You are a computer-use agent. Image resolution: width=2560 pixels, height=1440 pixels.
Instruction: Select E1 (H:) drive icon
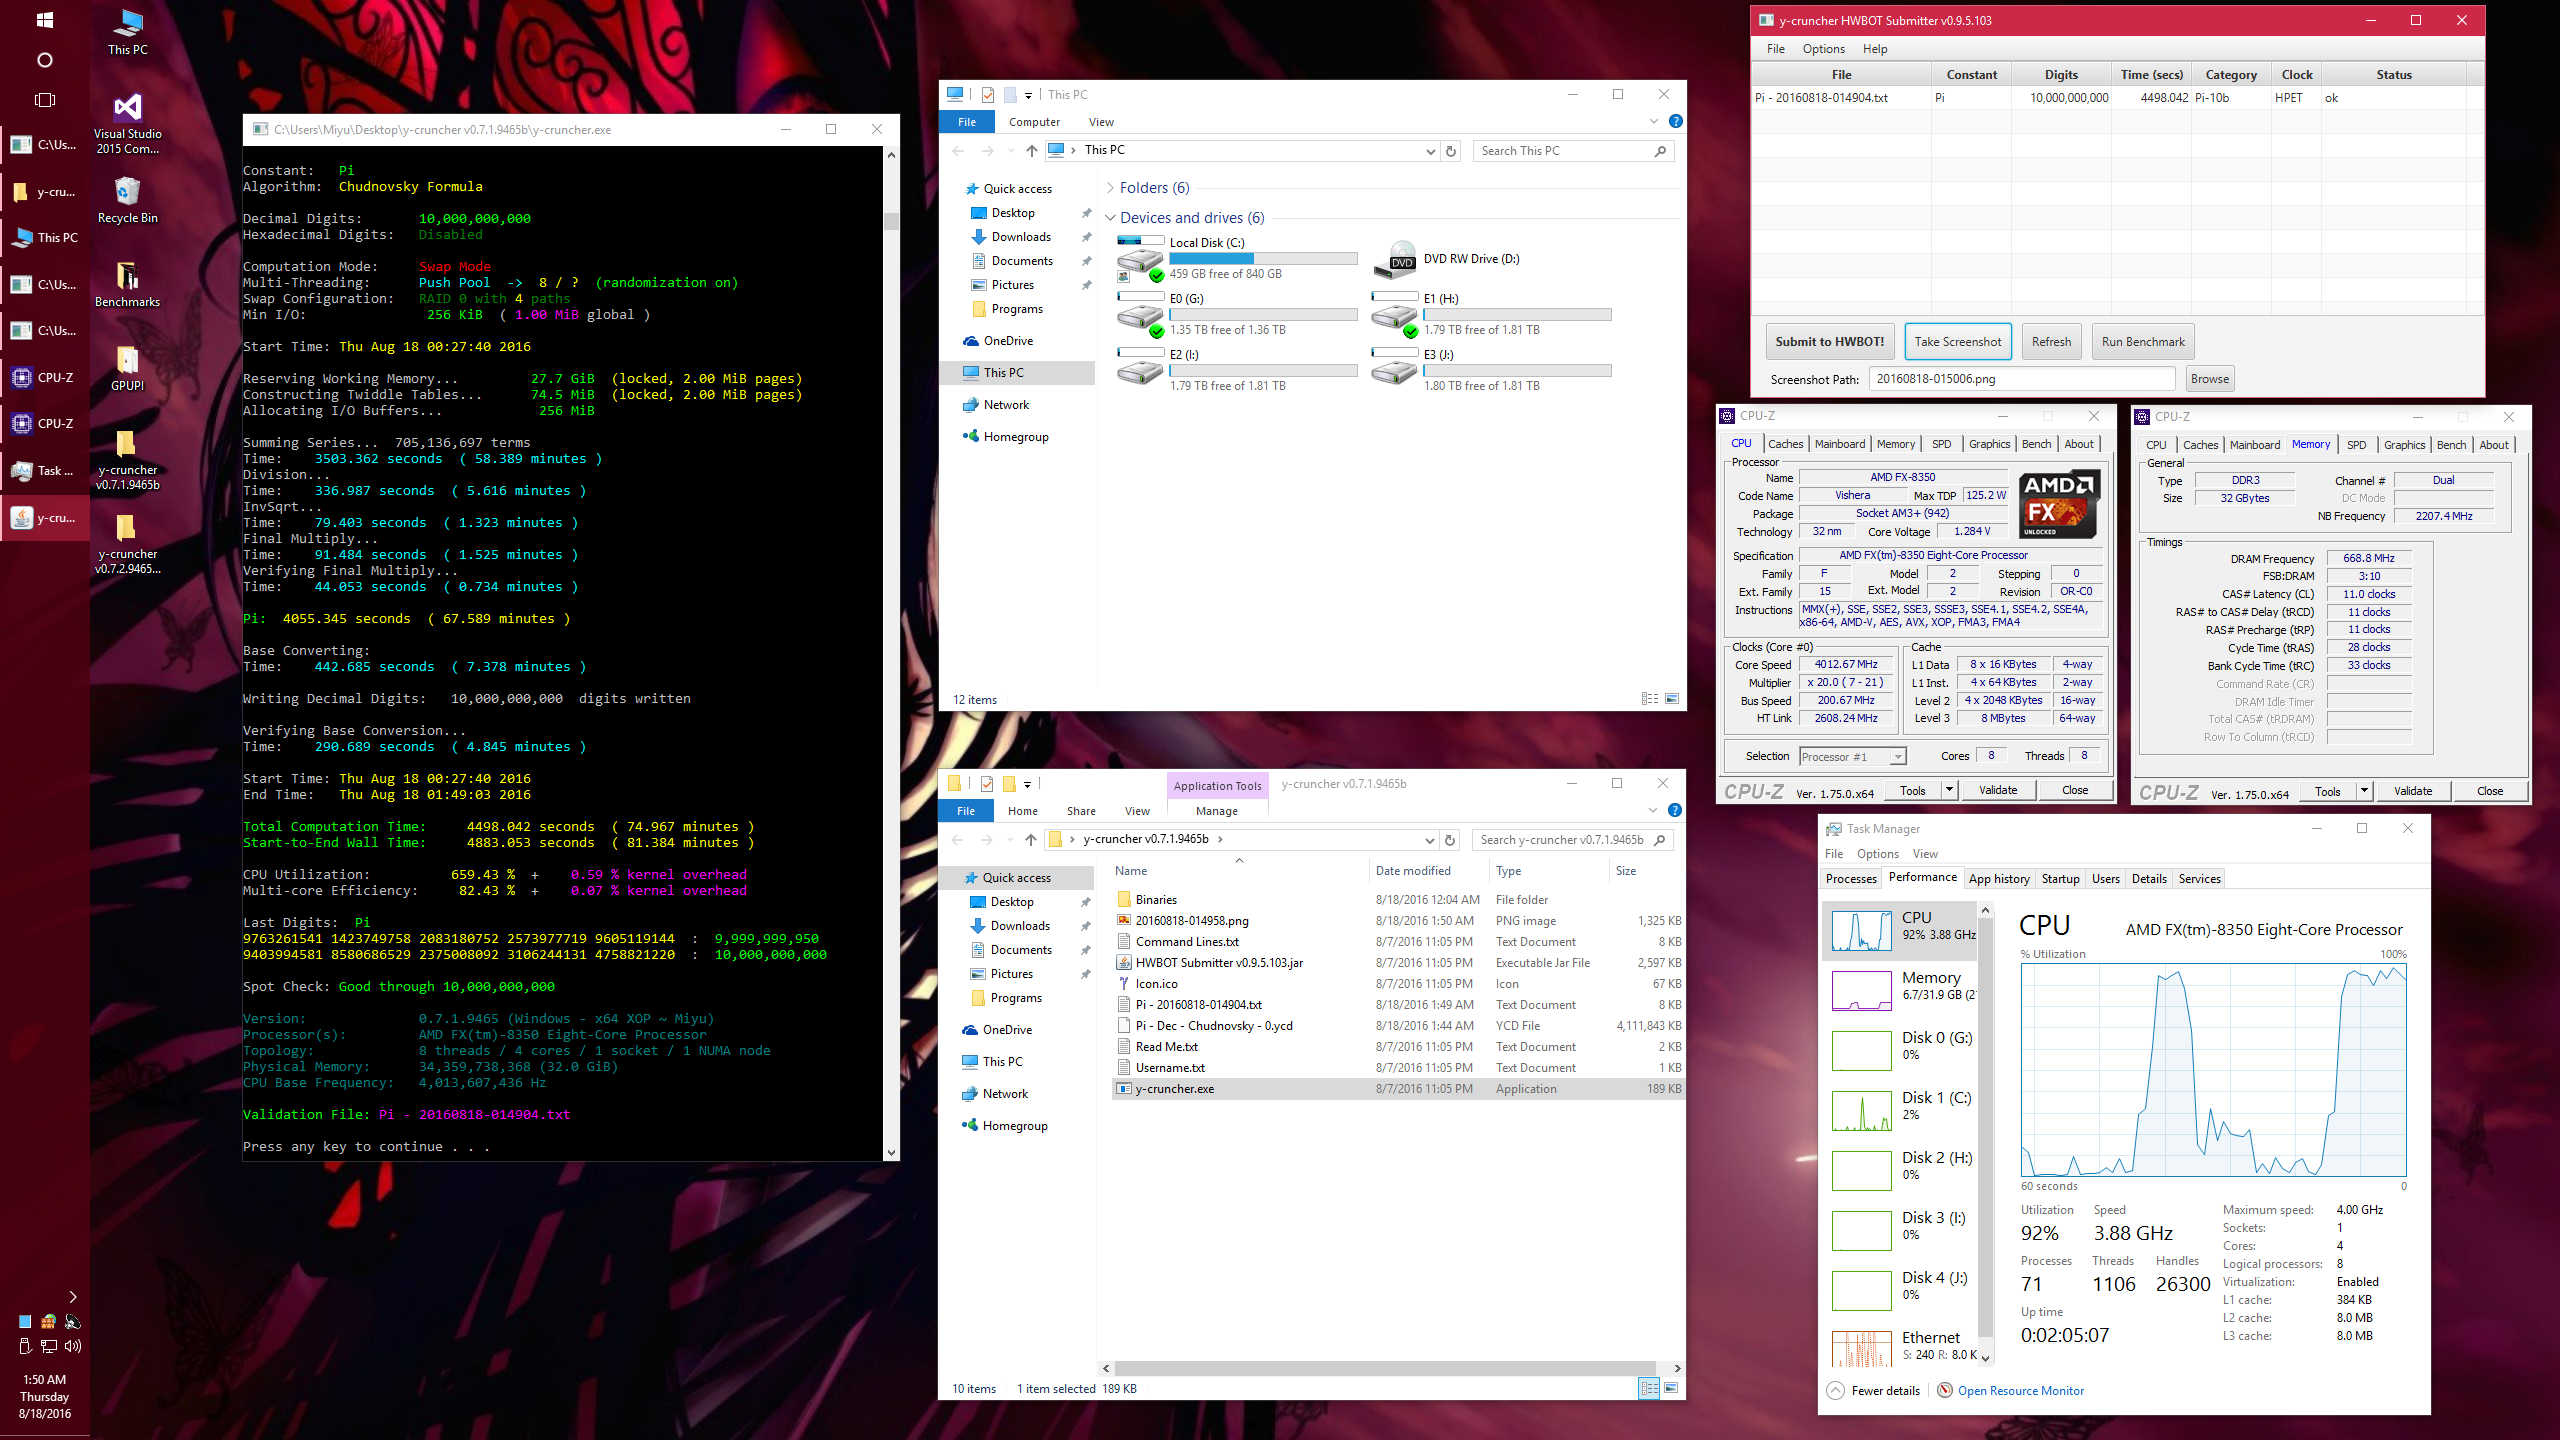point(1395,316)
